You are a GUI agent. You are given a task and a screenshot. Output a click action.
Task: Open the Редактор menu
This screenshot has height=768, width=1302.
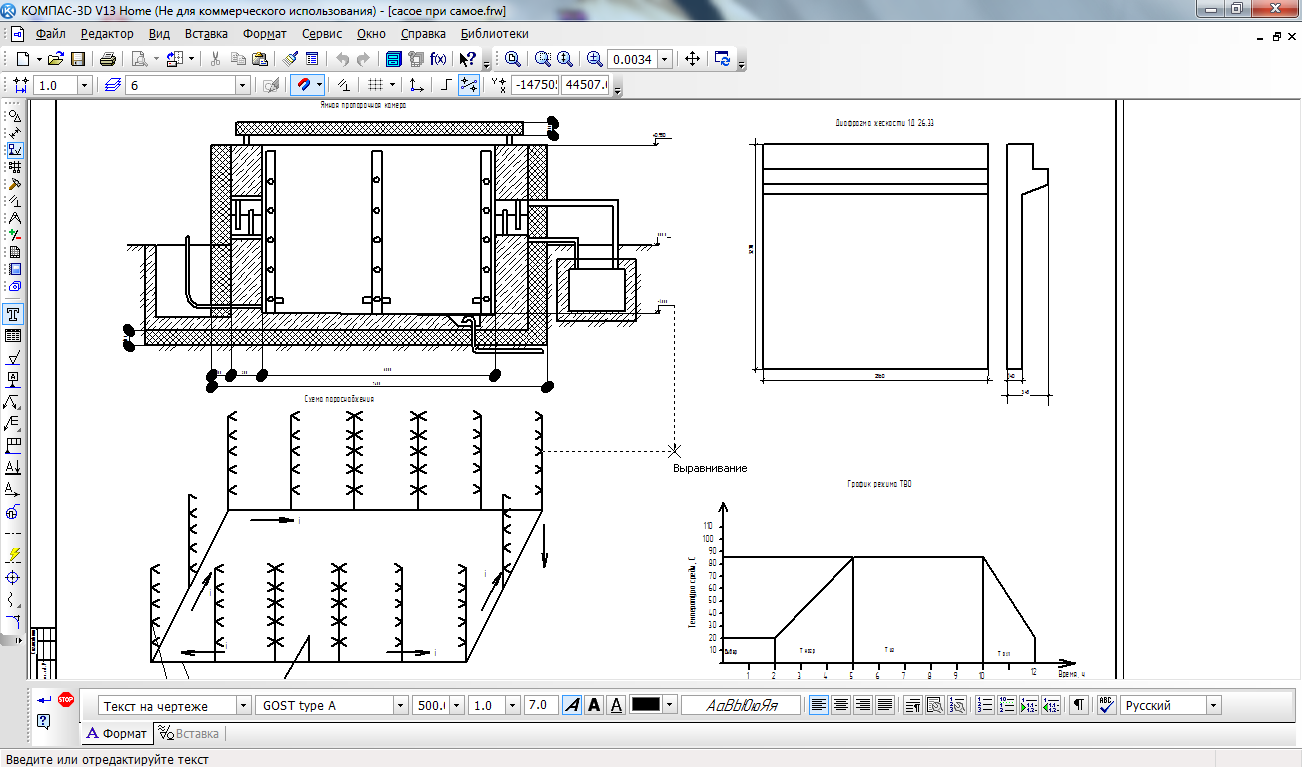click(x=107, y=33)
